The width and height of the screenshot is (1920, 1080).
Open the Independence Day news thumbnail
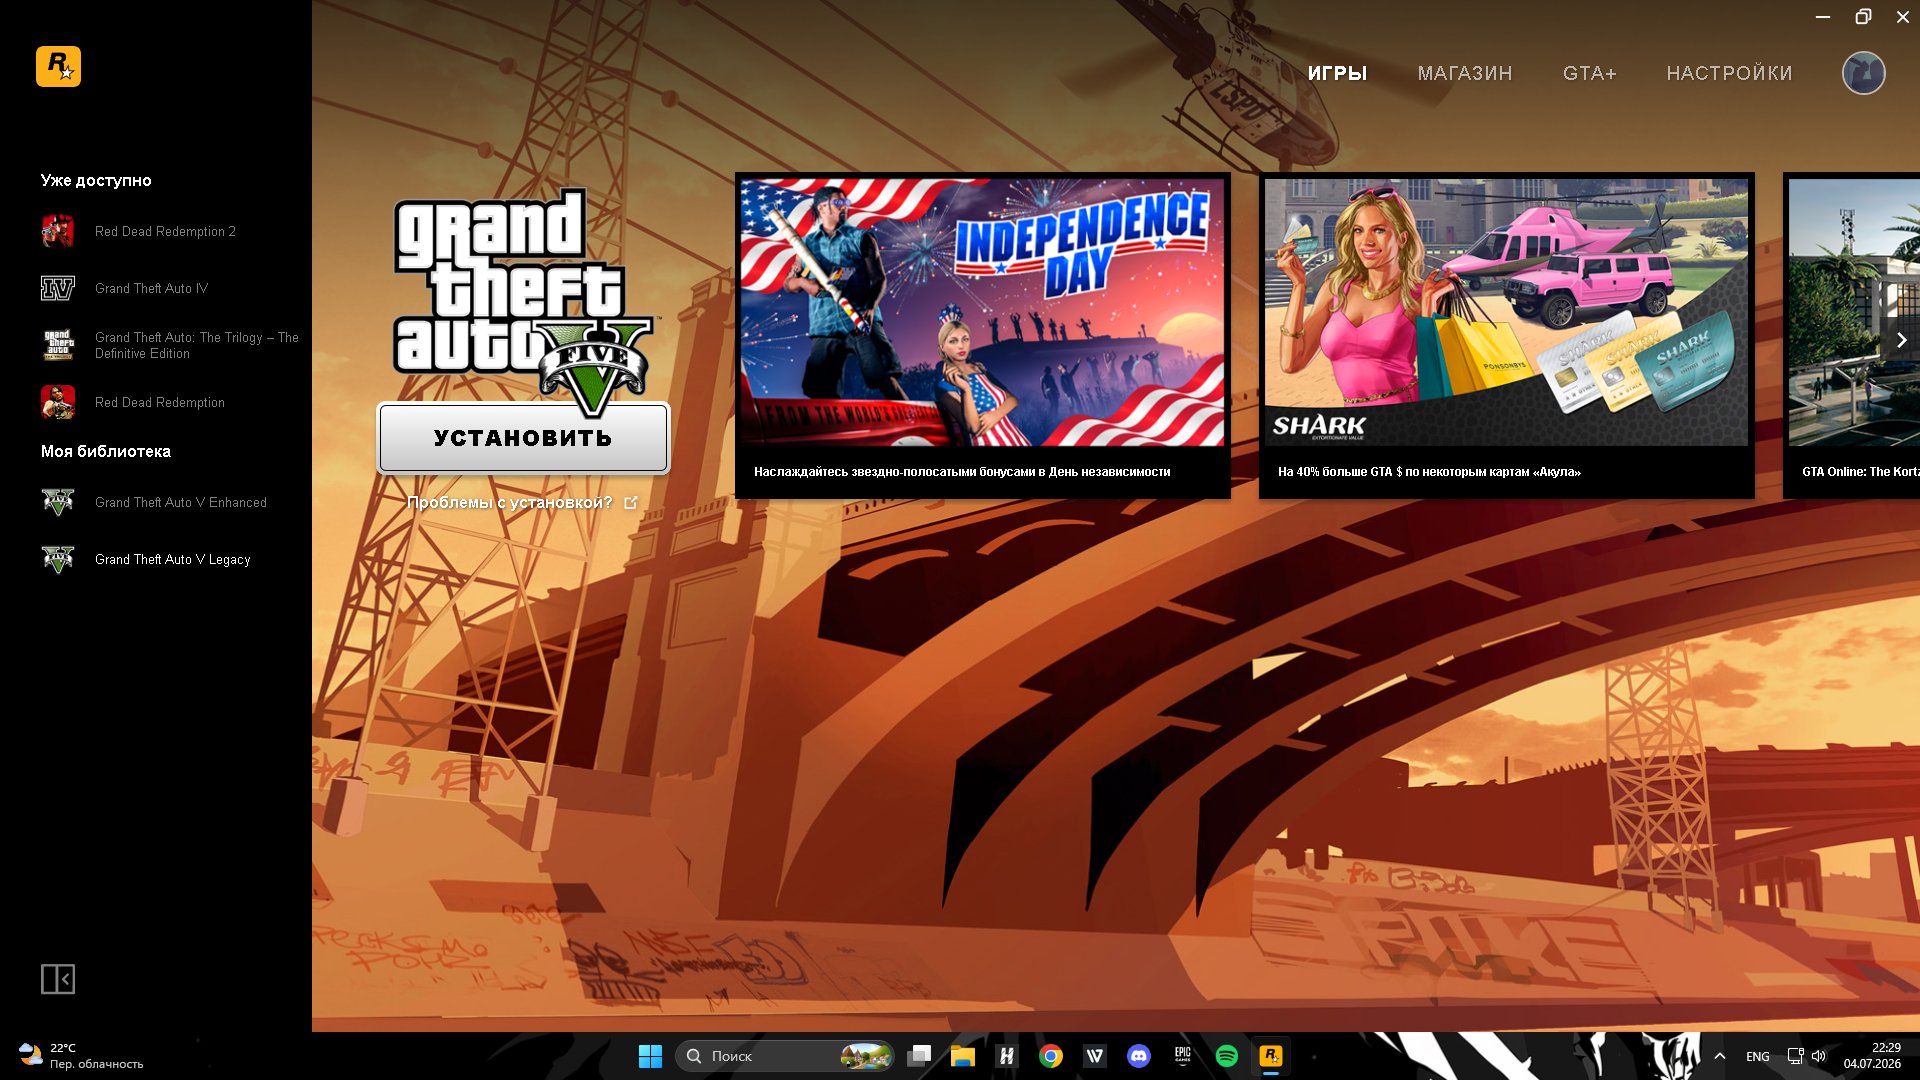pos(982,312)
